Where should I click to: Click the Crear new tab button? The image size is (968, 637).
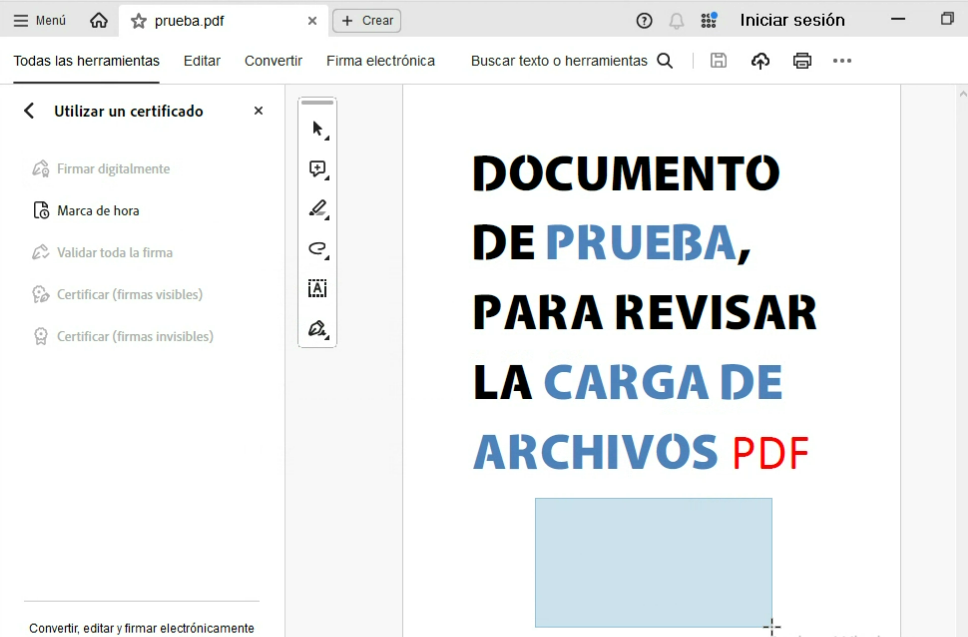click(367, 20)
